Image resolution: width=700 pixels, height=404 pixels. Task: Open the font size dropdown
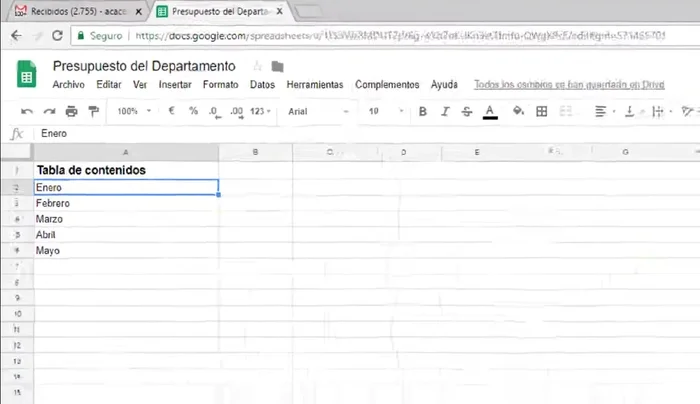coord(386,111)
